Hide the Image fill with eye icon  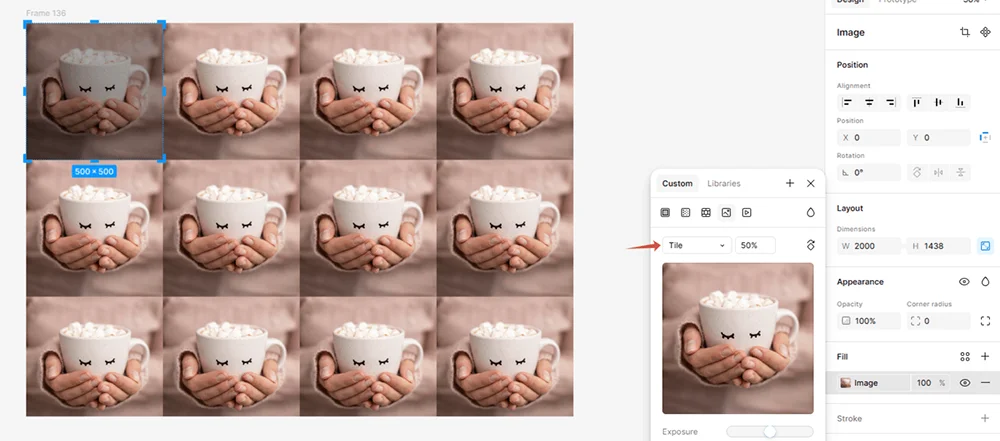965,383
